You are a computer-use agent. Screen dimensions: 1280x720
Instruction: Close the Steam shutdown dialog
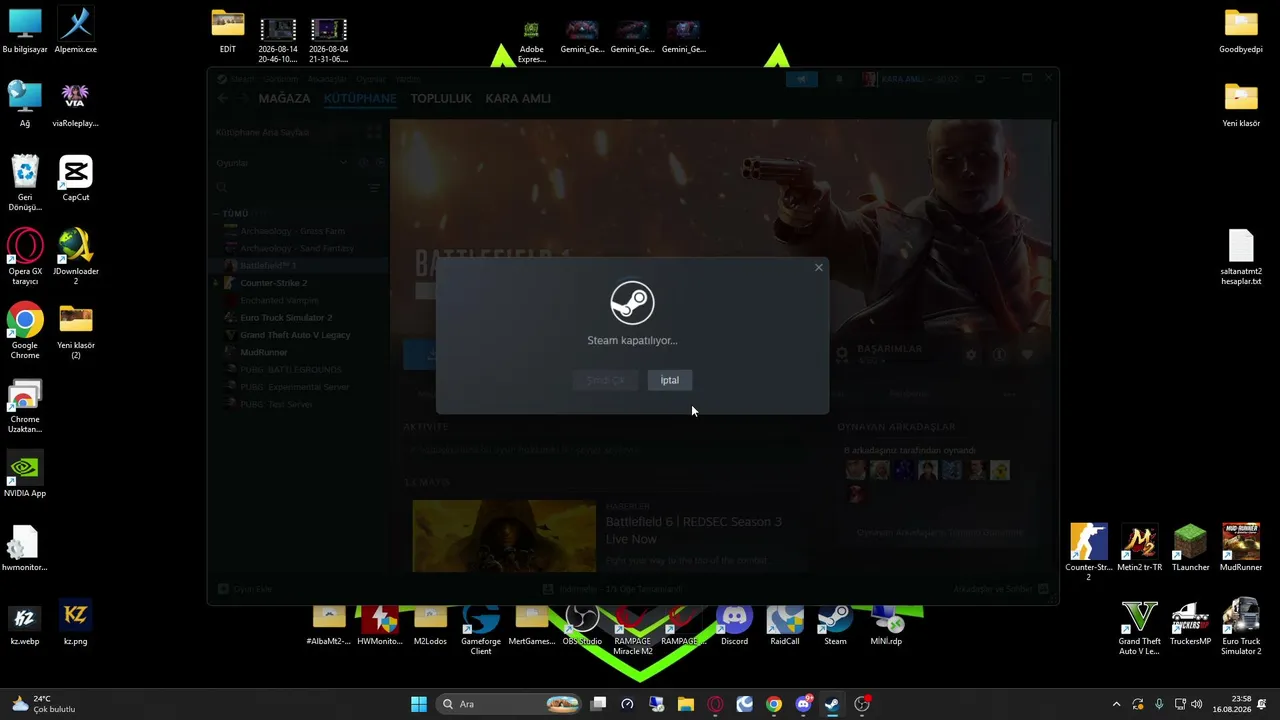(819, 267)
